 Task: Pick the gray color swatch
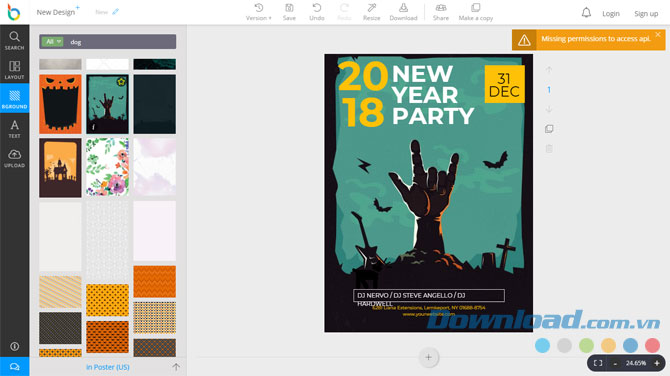click(564, 345)
